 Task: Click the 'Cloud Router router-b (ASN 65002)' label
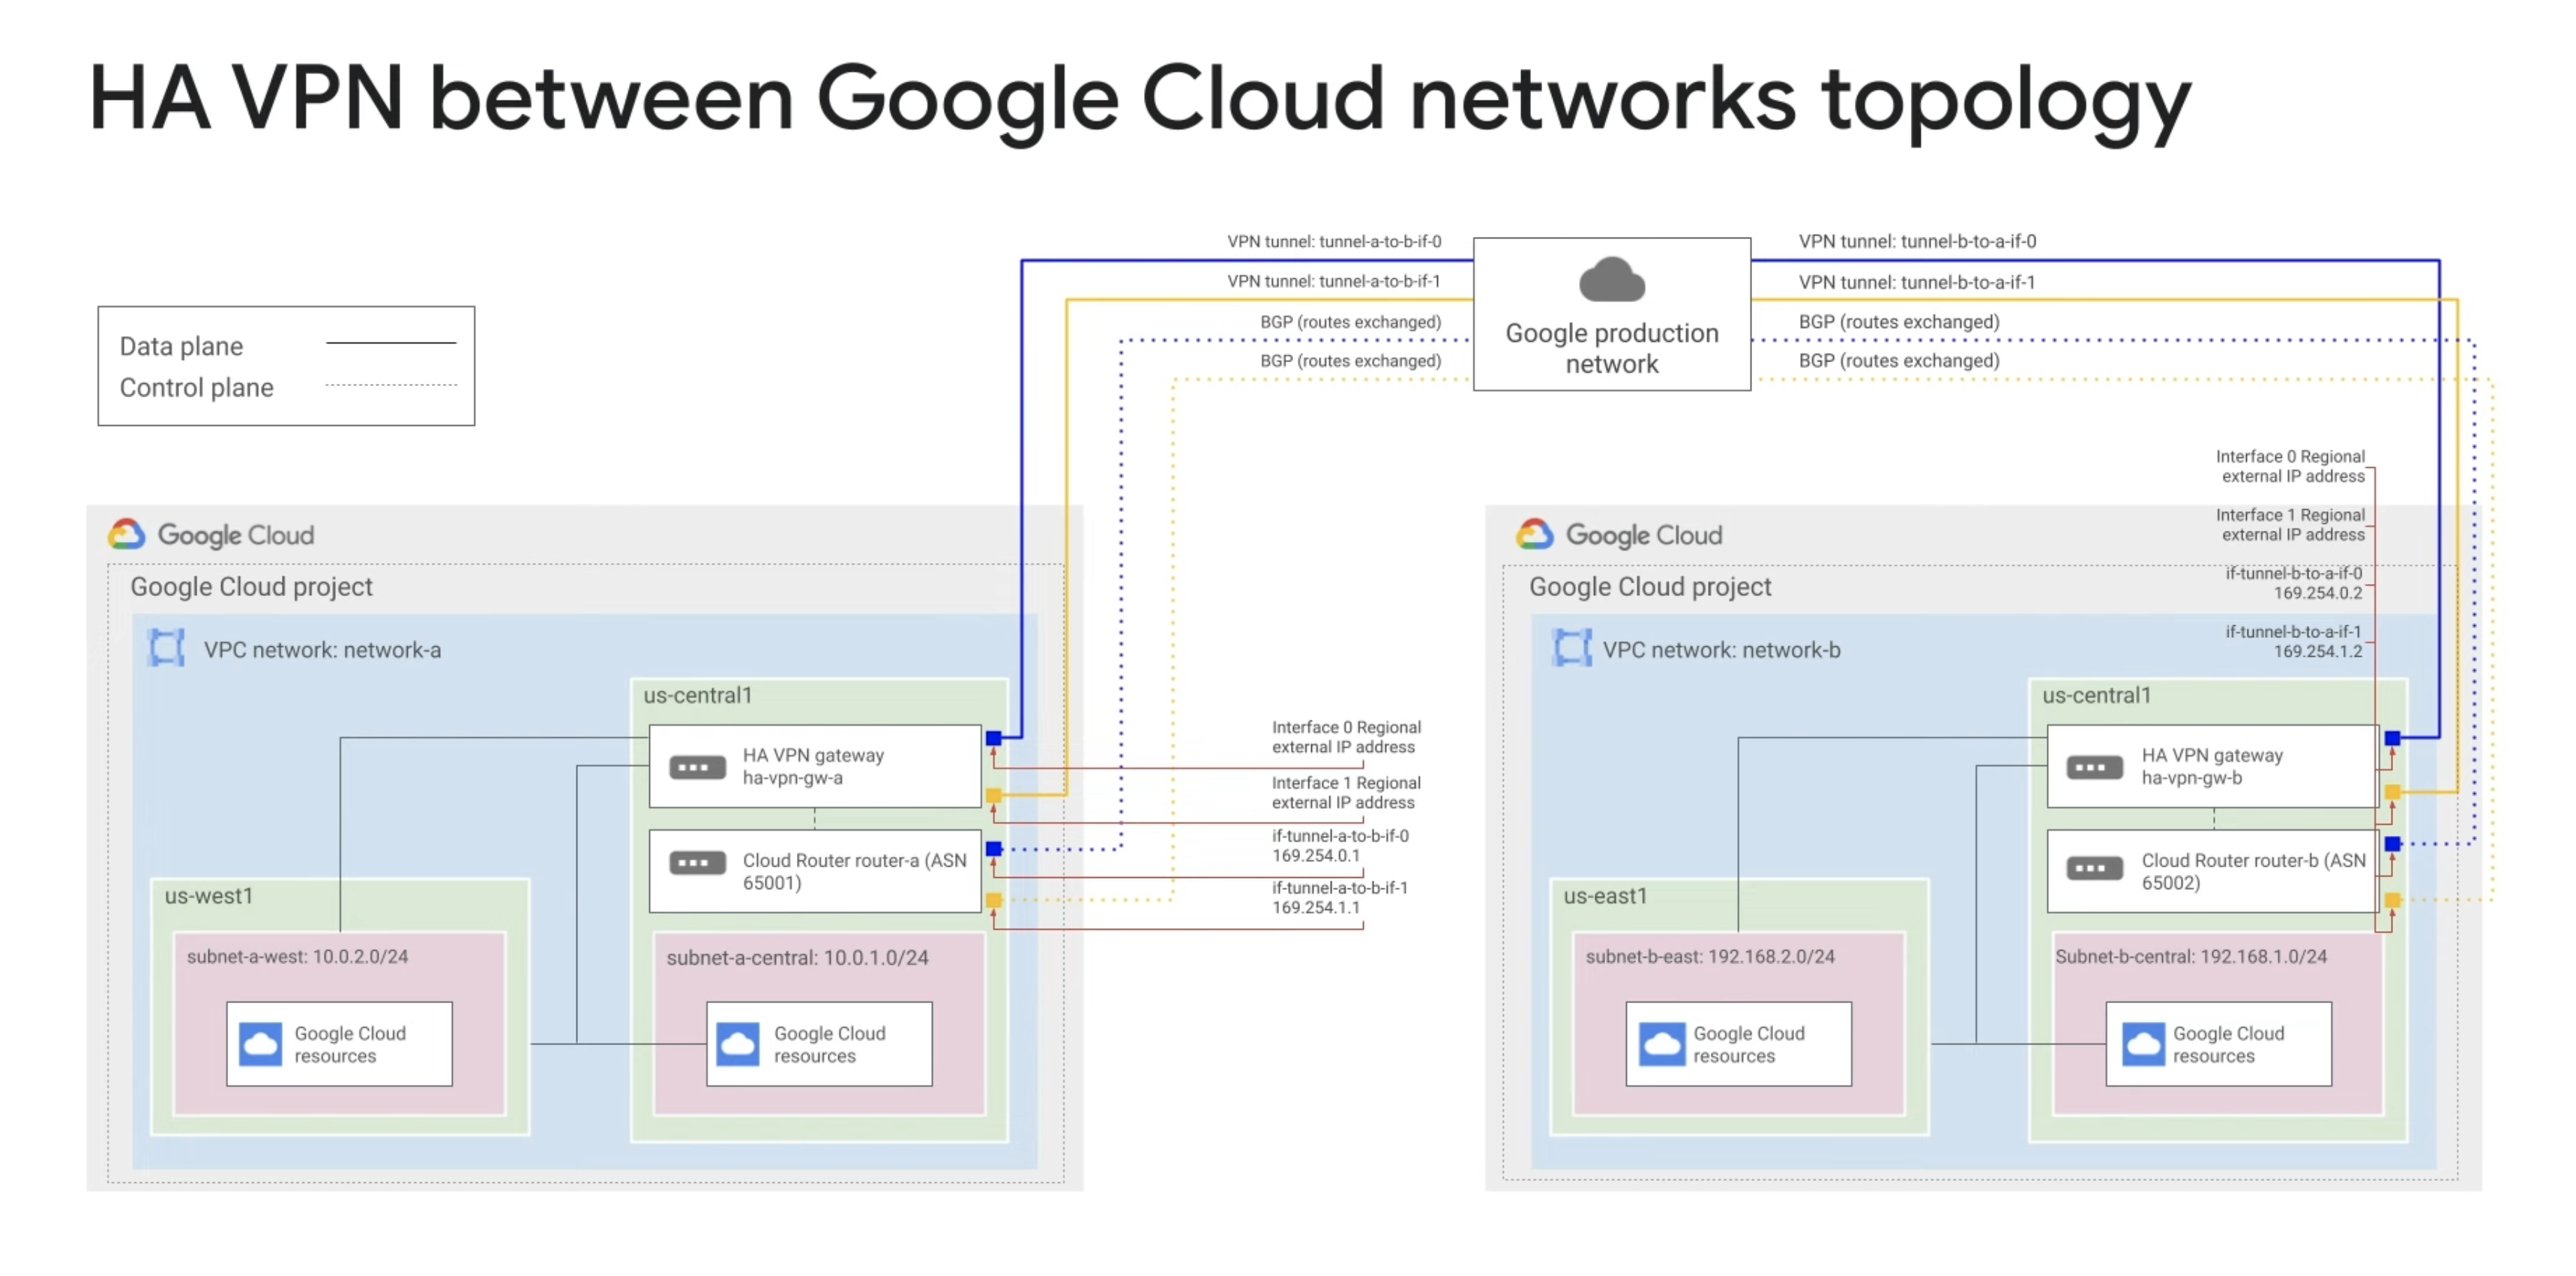(x=2253, y=871)
